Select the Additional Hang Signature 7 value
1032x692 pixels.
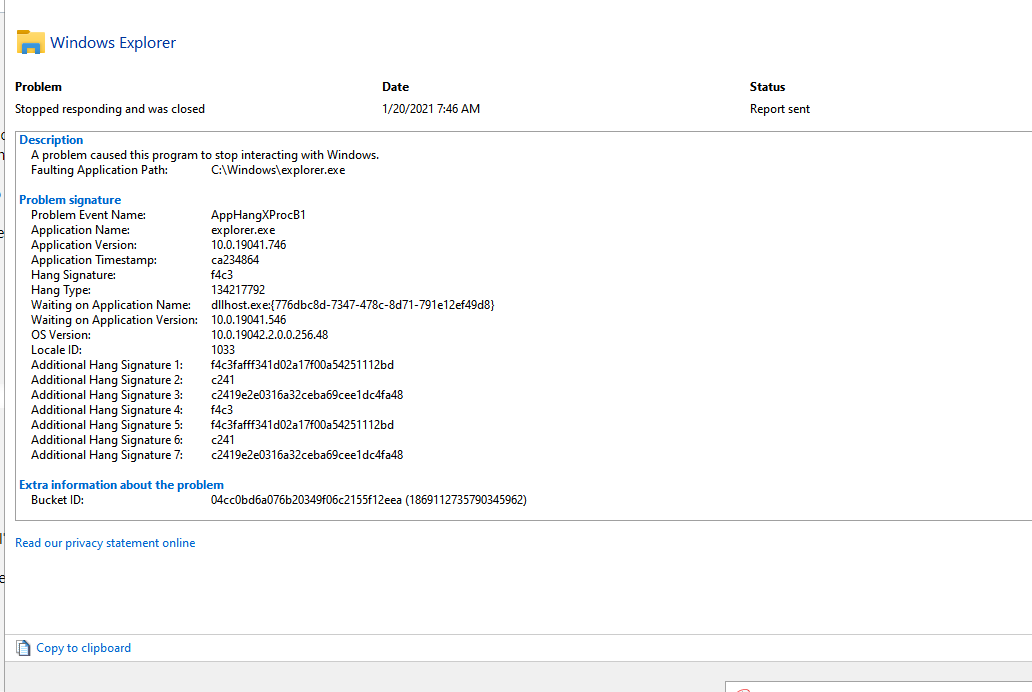(307, 455)
